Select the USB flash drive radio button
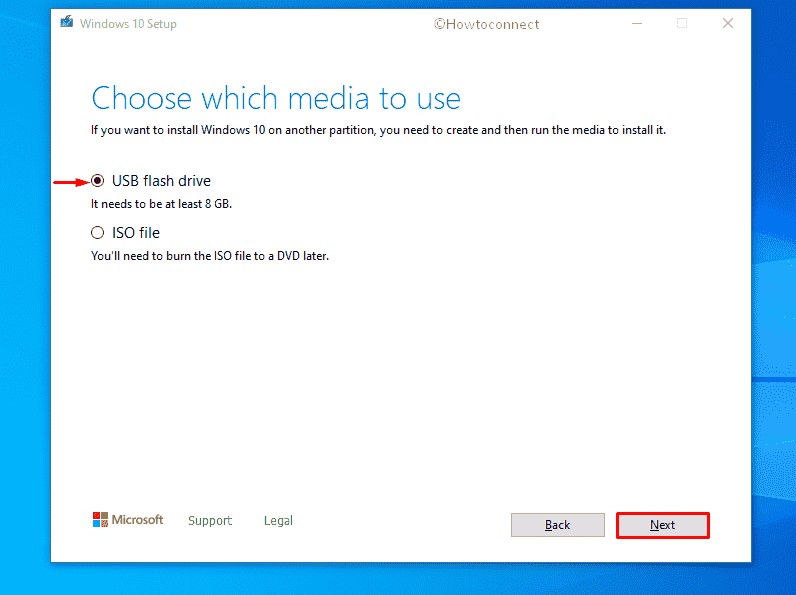This screenshot has width=796, height=595. point(97,181)
